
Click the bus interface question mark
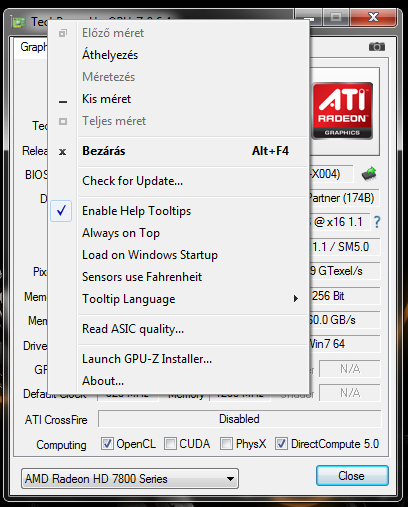pyautogui.click(x=377, y=222)
